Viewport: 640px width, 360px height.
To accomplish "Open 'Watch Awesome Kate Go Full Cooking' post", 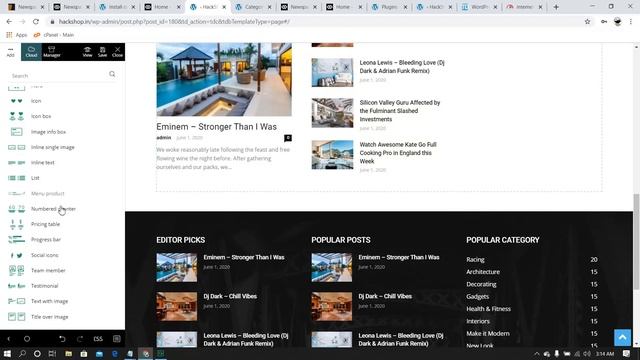I will [x=398, y=153].
